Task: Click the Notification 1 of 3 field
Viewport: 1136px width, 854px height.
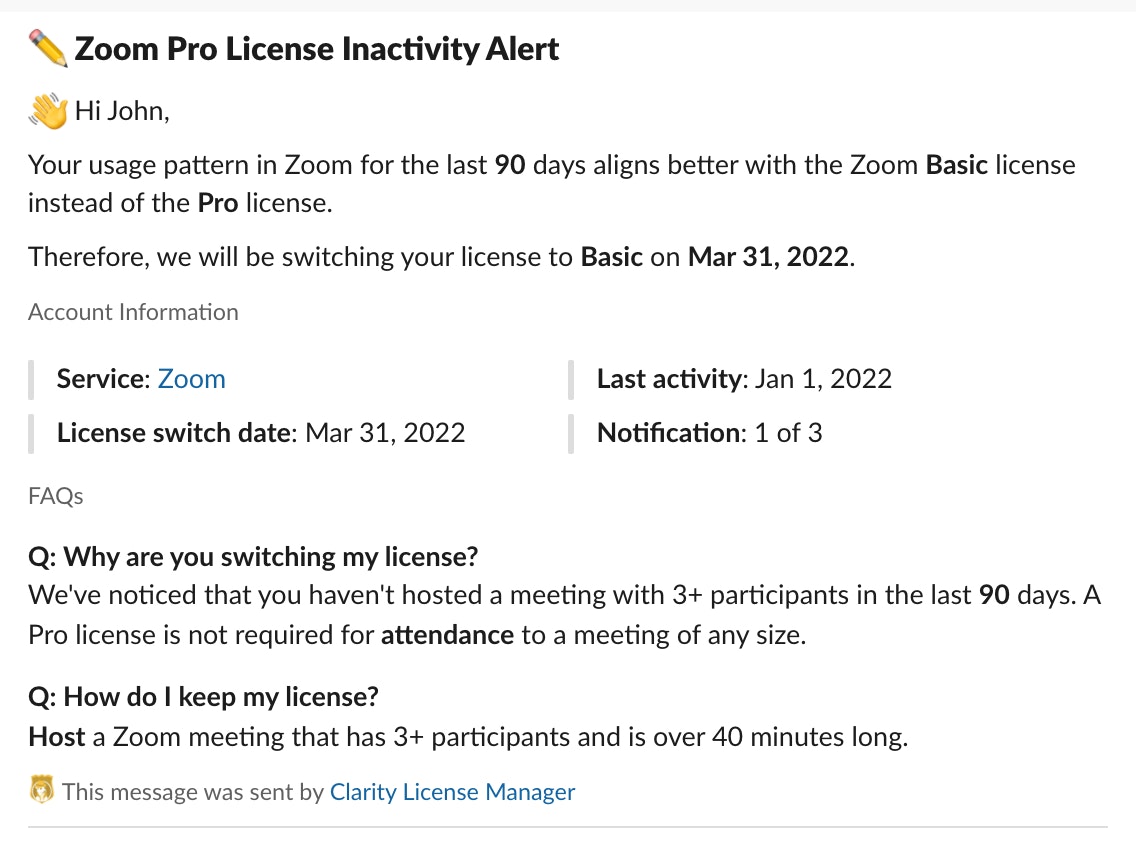Action: (x=709, y=433)
